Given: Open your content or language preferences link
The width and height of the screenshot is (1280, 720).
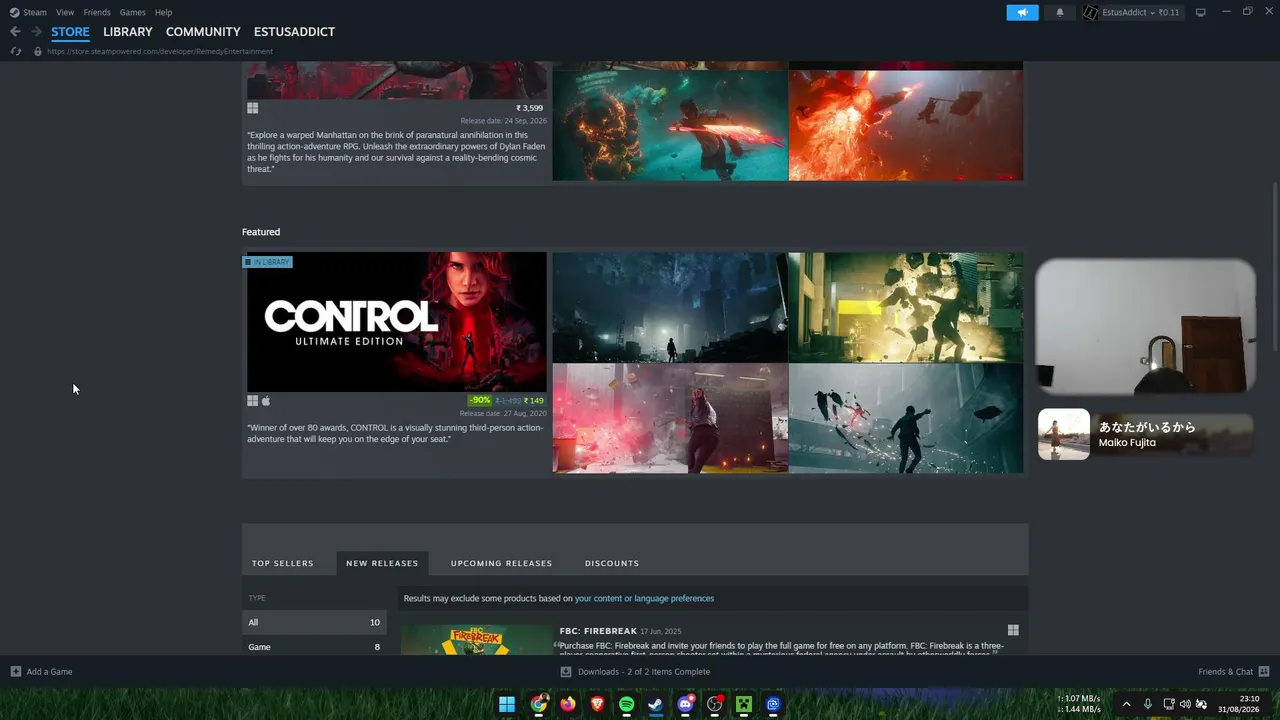Looking at the screenshot, I should (644, 598).
